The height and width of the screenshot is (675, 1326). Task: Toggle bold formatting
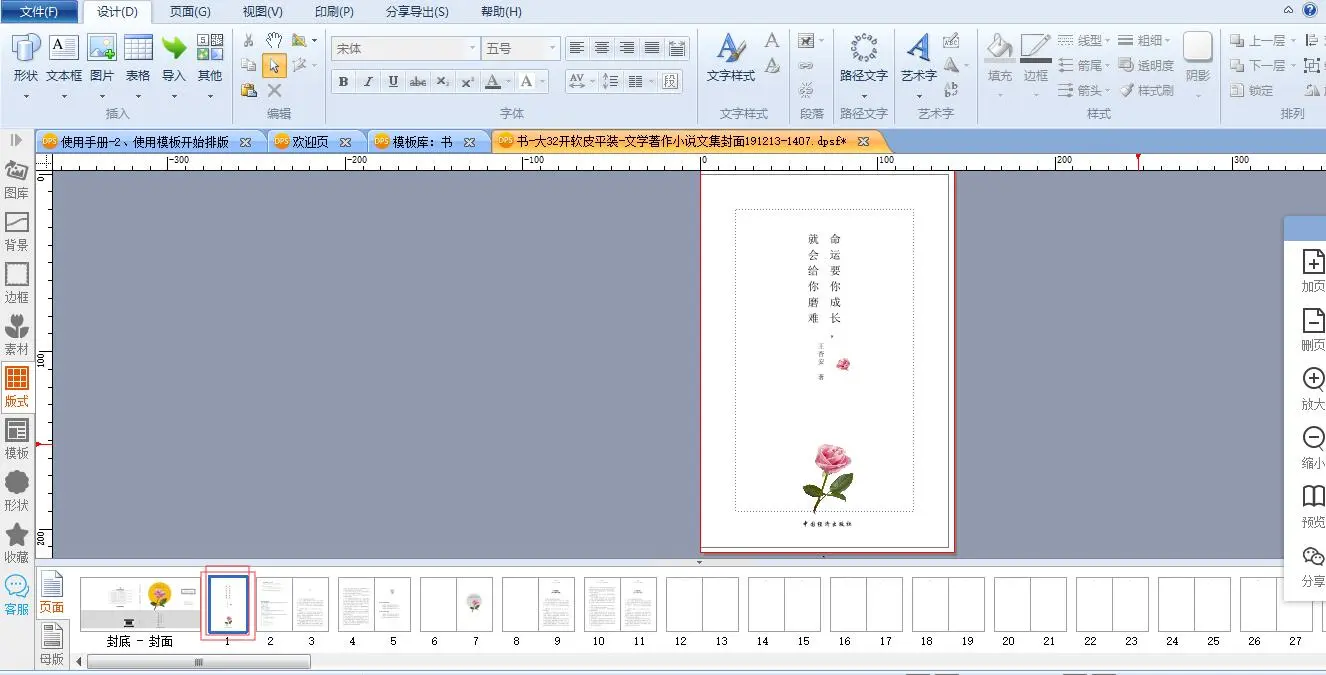click(x=343, y=82)
